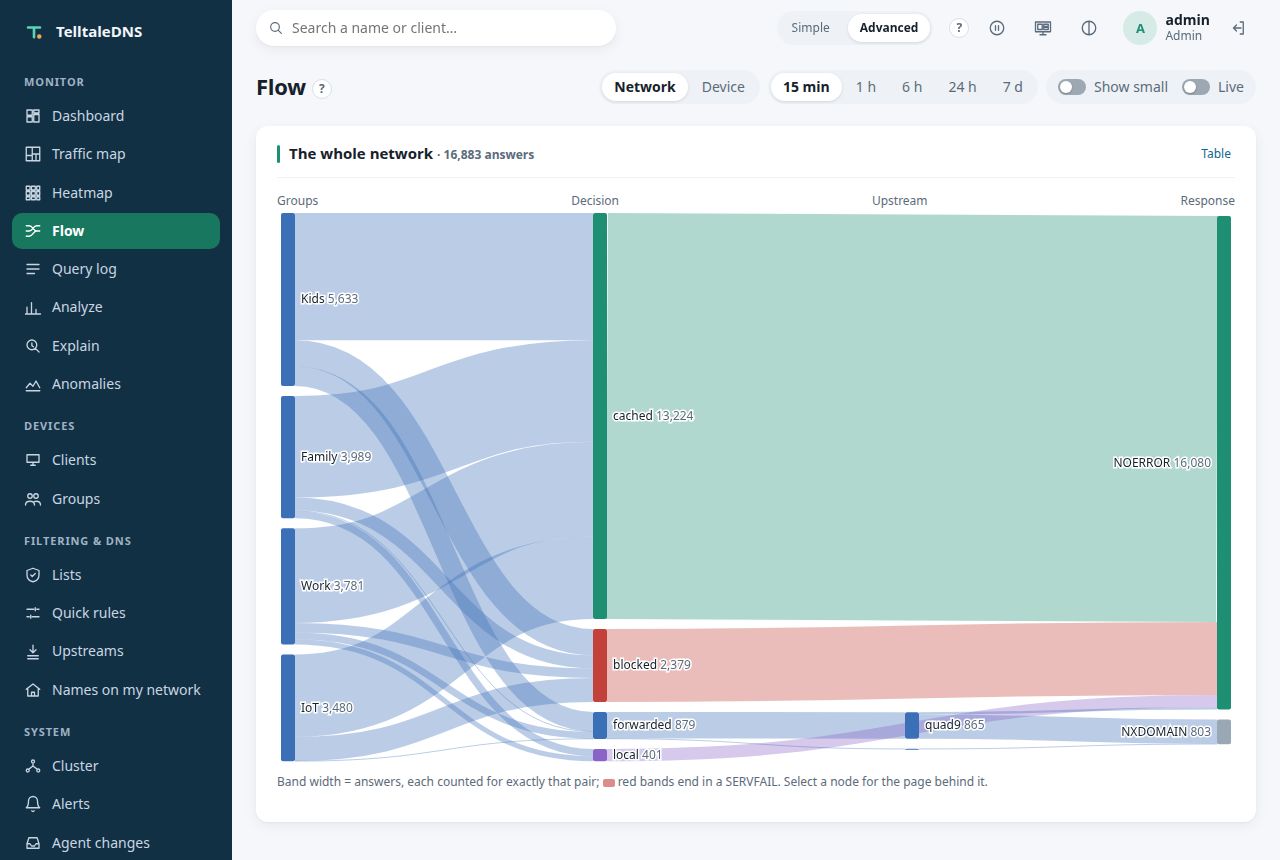Click the Flow sidebar icon
The image size is (1280, 860).
click(33, 231)
